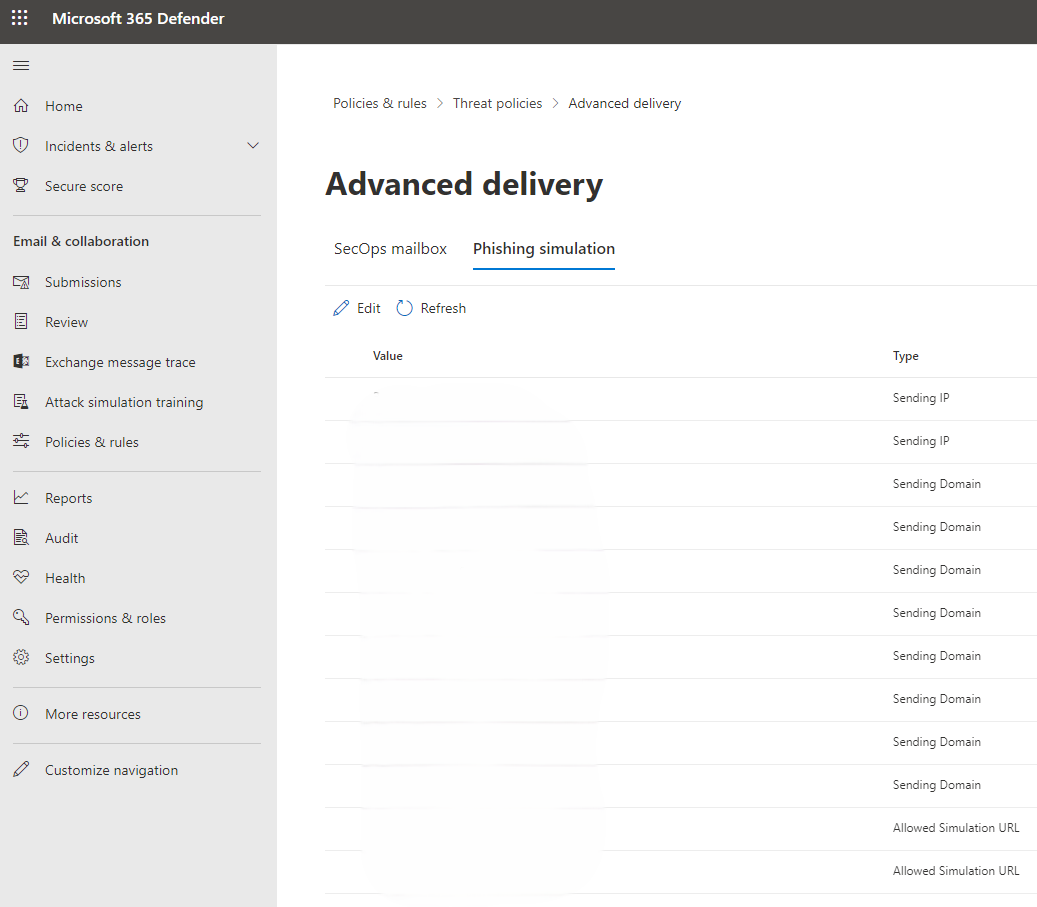Open More resources
Screen dimensions: 1037x907
pyautogui.click(x=93, y=714)
